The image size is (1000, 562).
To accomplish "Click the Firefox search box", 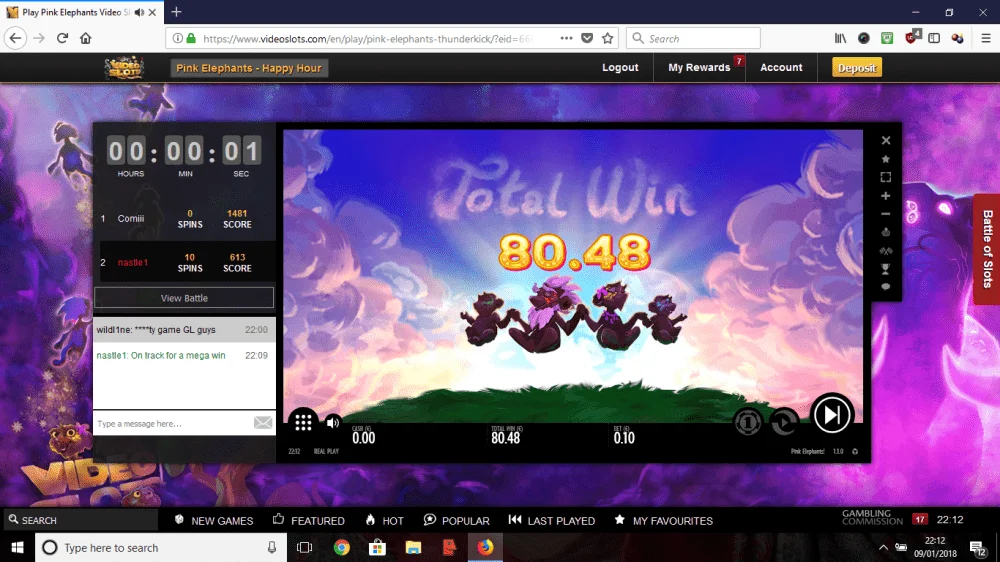I will pyautogui.click(x=693, y=38).
